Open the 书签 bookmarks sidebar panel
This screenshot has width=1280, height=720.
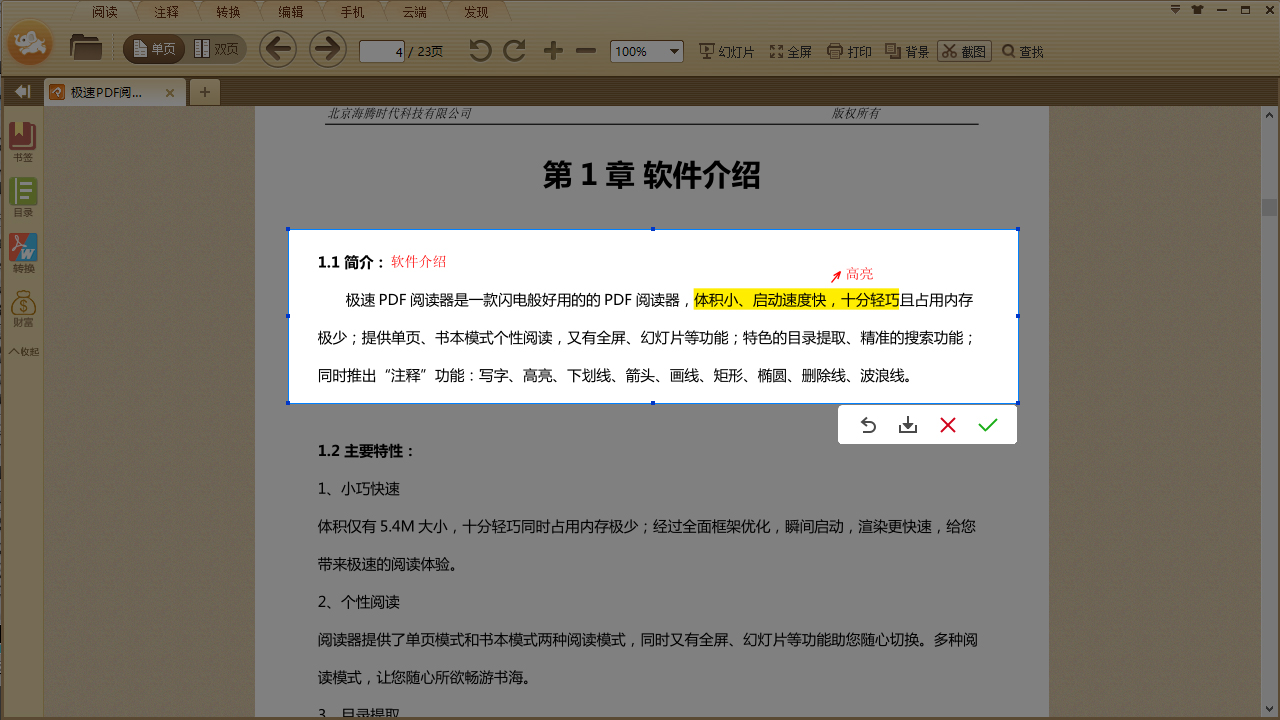(23, 142)
